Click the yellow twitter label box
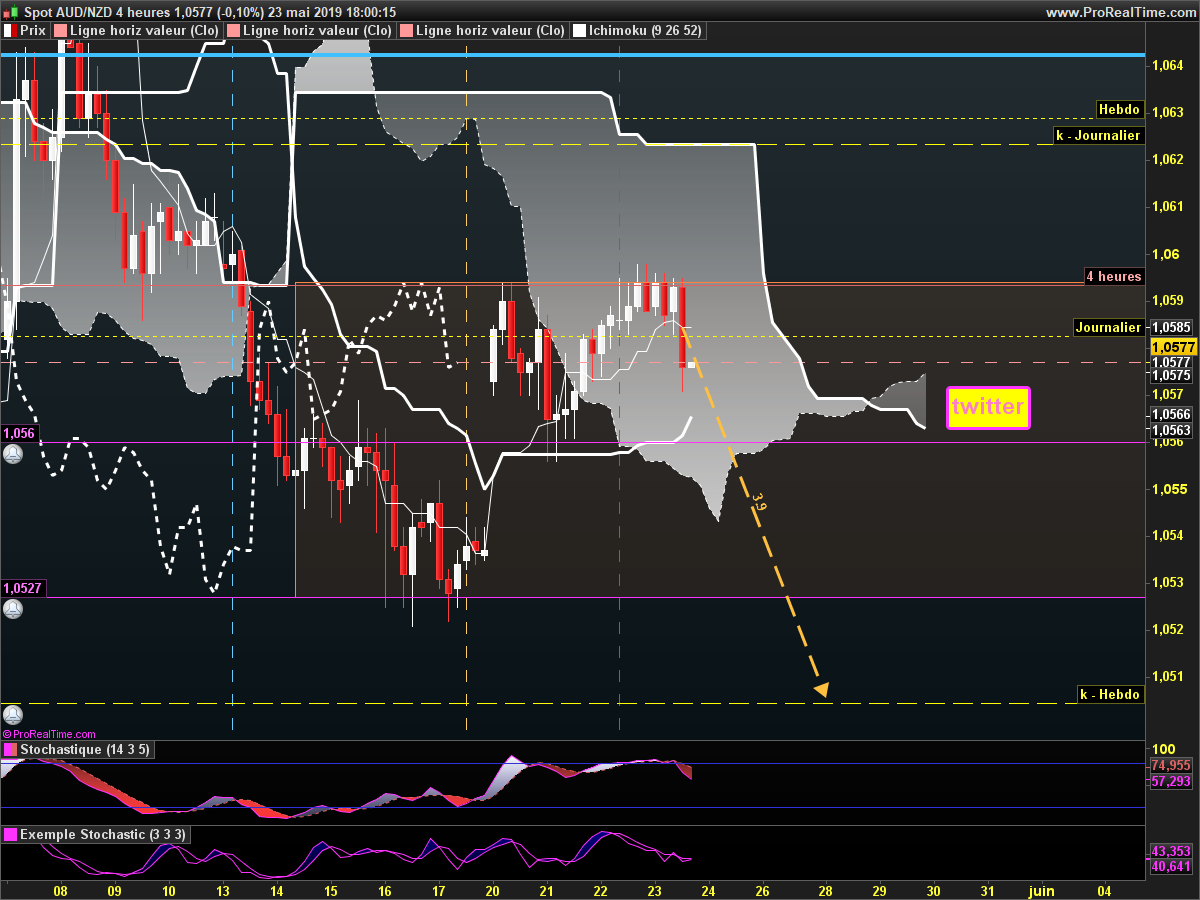1200x900 pixels. (988, 408)
